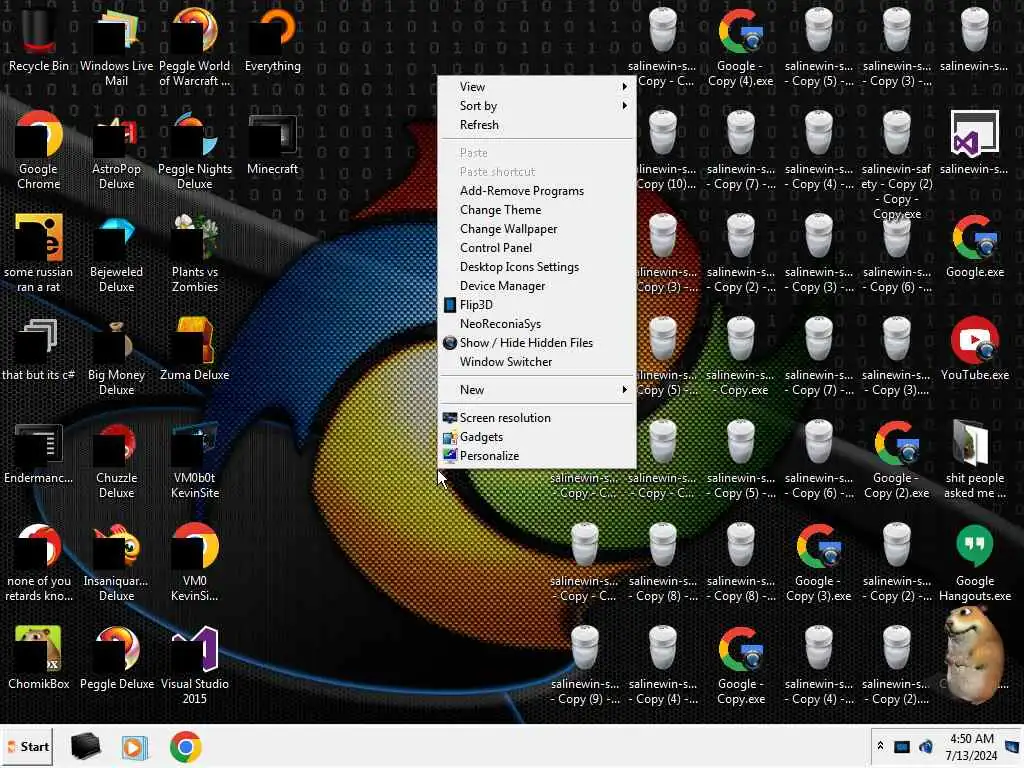This screenshot has width=1024, height=768.
Task: Click the Minecraft desktop icon
Action: [x=272, y=145]
